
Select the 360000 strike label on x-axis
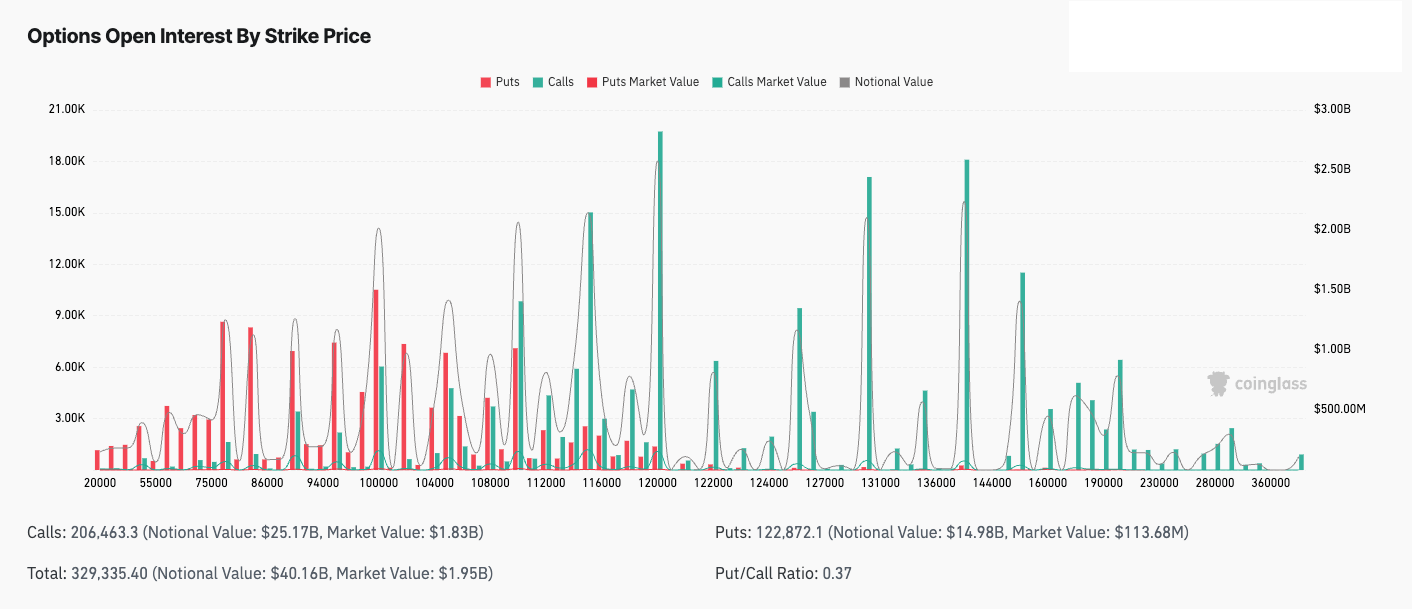coord(1270,483)
